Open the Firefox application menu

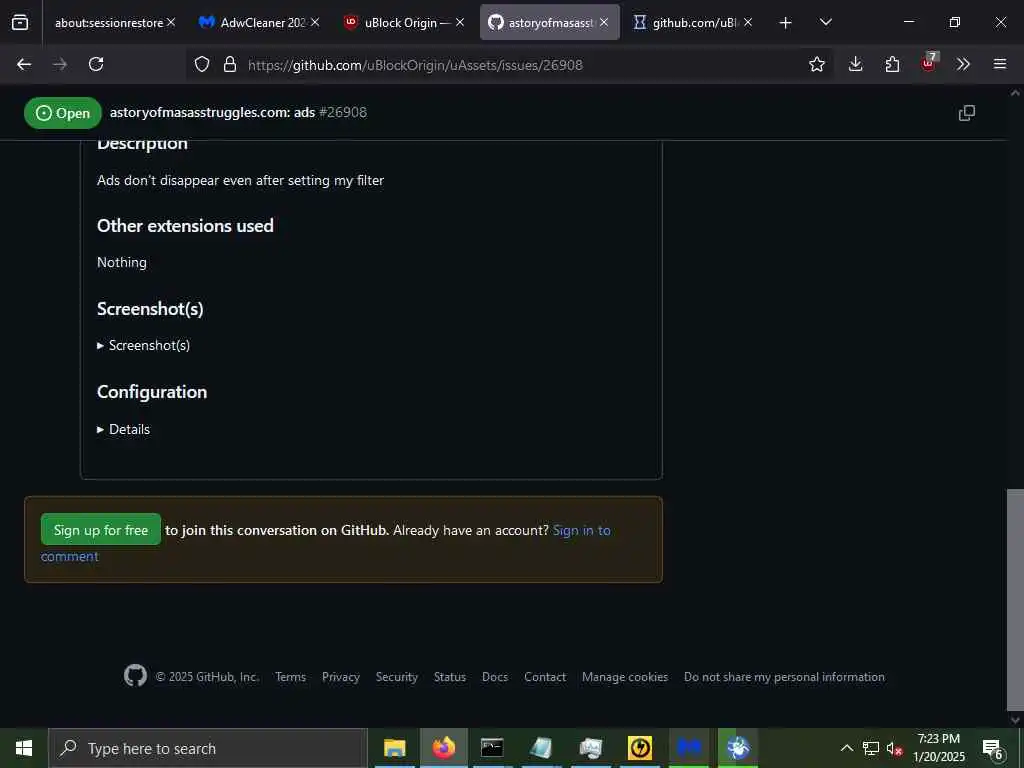pos(1000,64)
